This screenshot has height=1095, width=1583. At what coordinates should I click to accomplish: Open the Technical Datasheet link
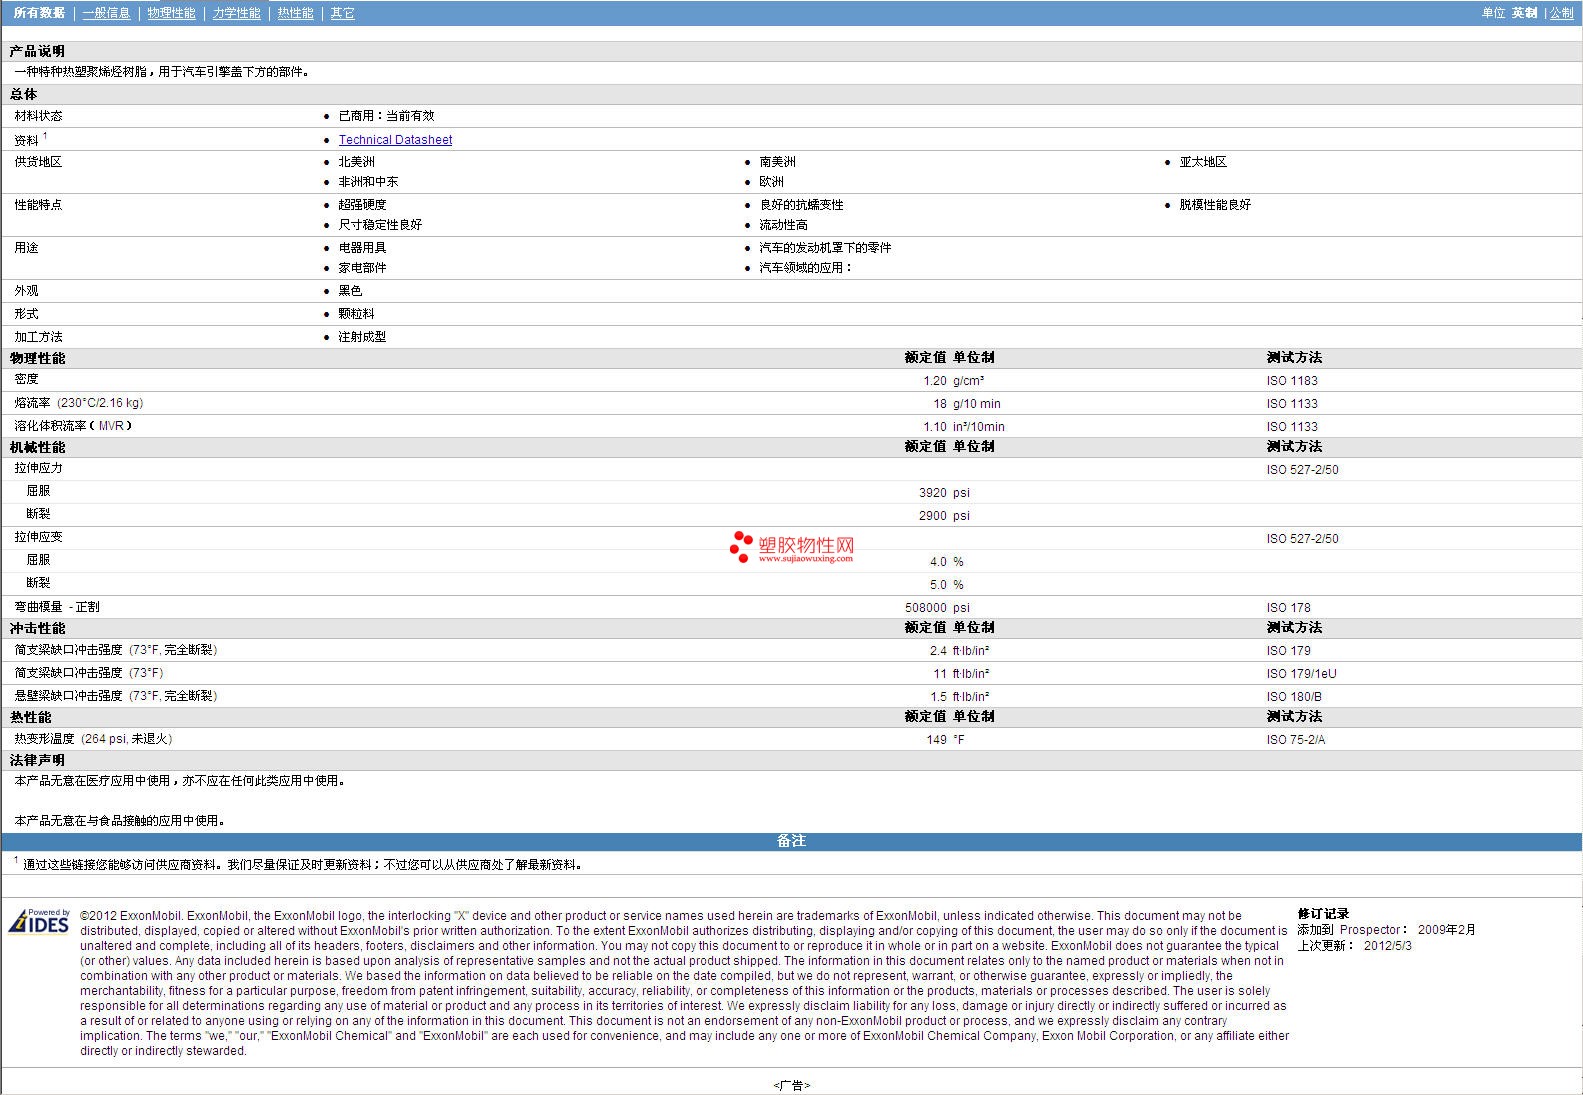click(395, 140)
